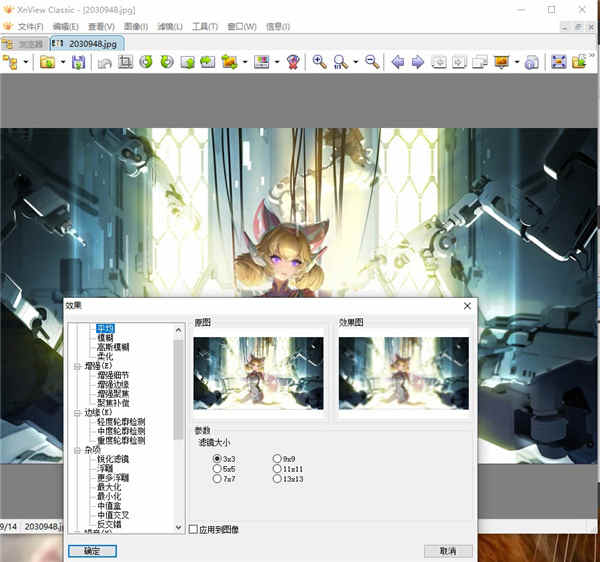This screenshot has height=562, width=600.
Task: Select the crop tool icon
Action: [x=125, y=62]
